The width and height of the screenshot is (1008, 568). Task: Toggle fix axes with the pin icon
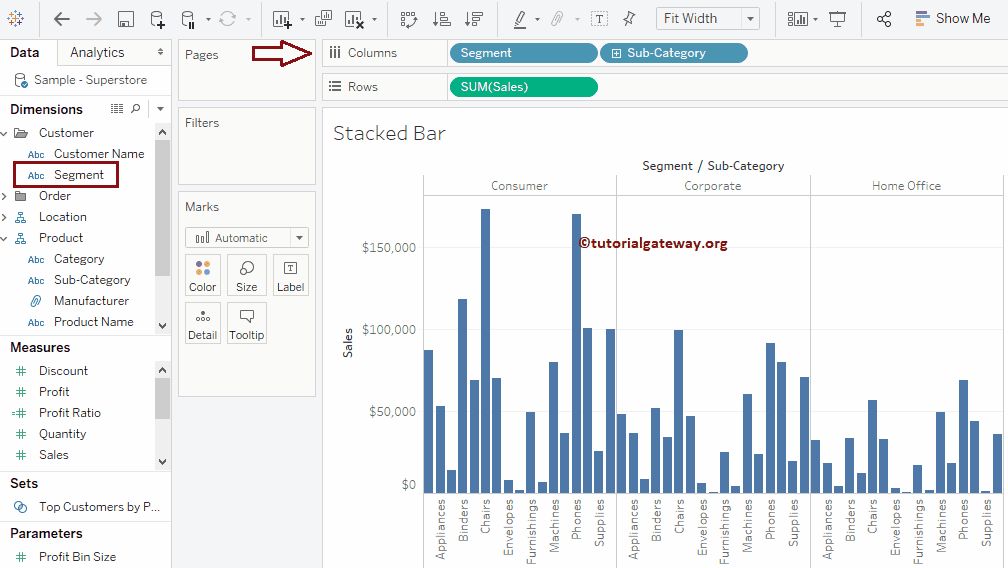628,19
